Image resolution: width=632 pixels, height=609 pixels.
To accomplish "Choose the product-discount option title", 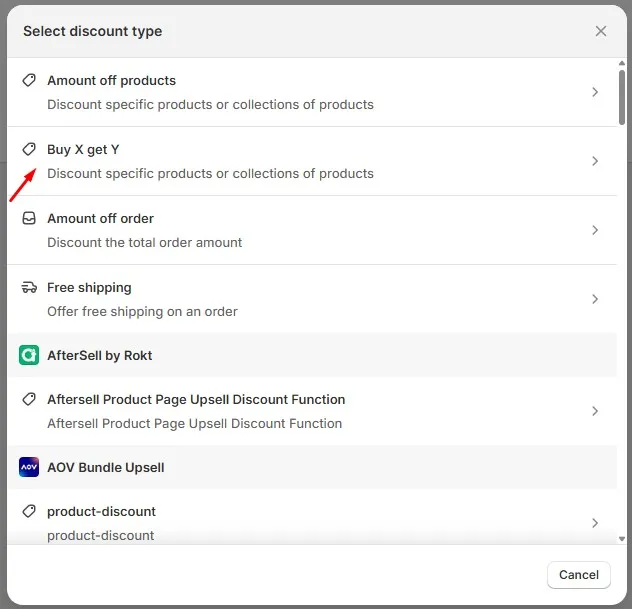I will 101,511.
